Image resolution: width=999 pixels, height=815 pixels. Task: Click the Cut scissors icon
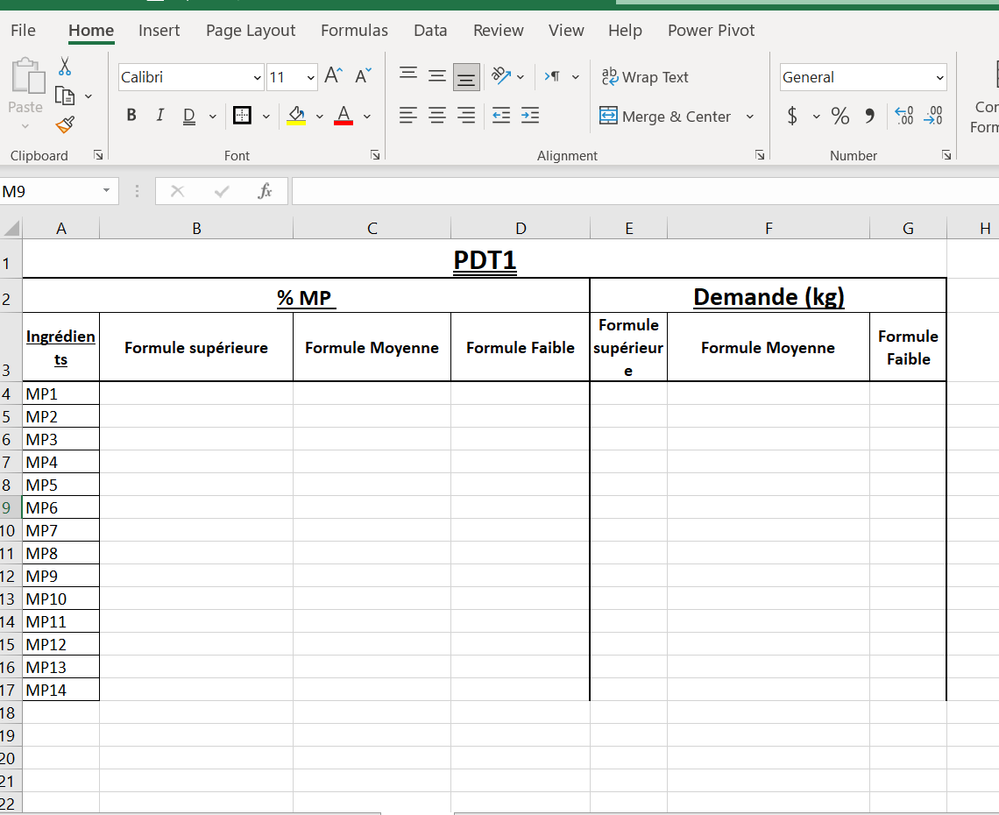tap(64, 66)
